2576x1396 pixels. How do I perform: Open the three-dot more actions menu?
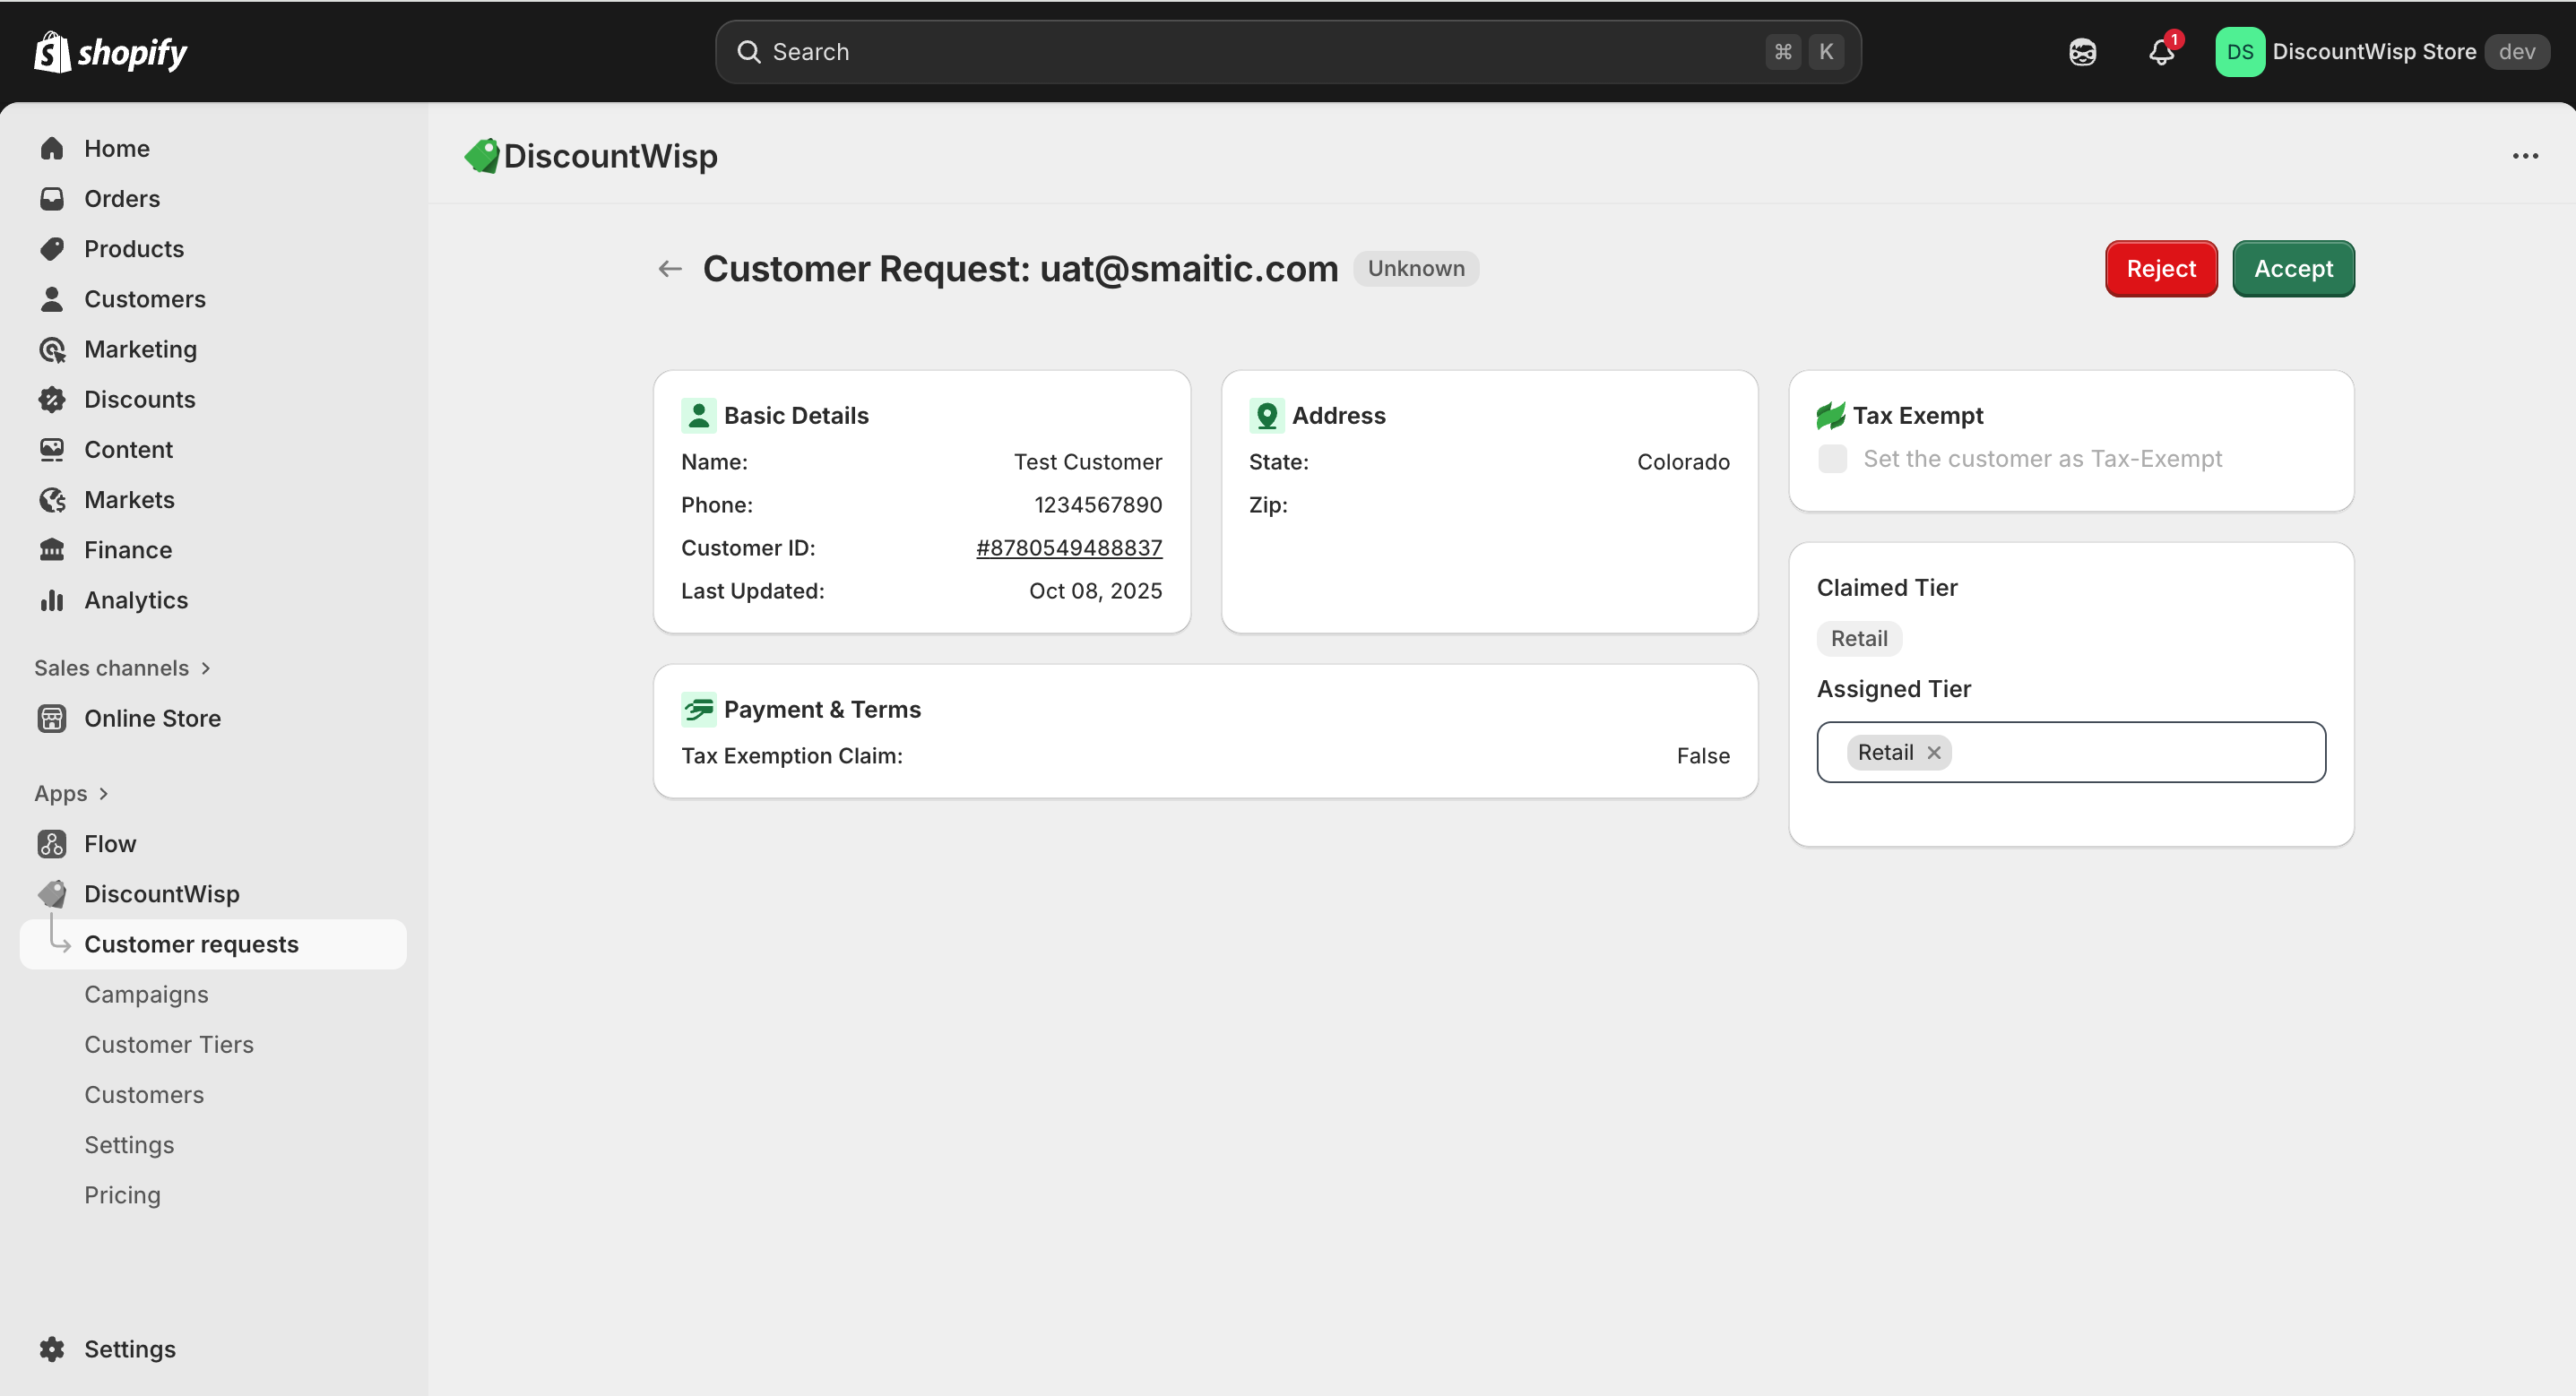(2525, 156)
